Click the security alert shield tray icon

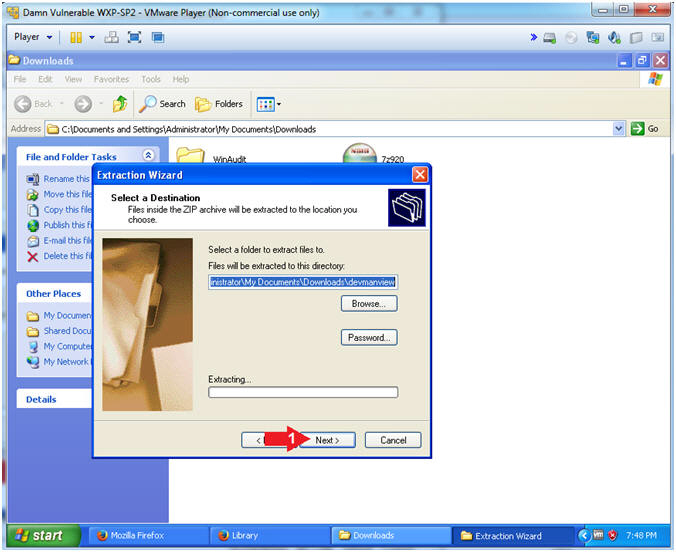point(612,536)
